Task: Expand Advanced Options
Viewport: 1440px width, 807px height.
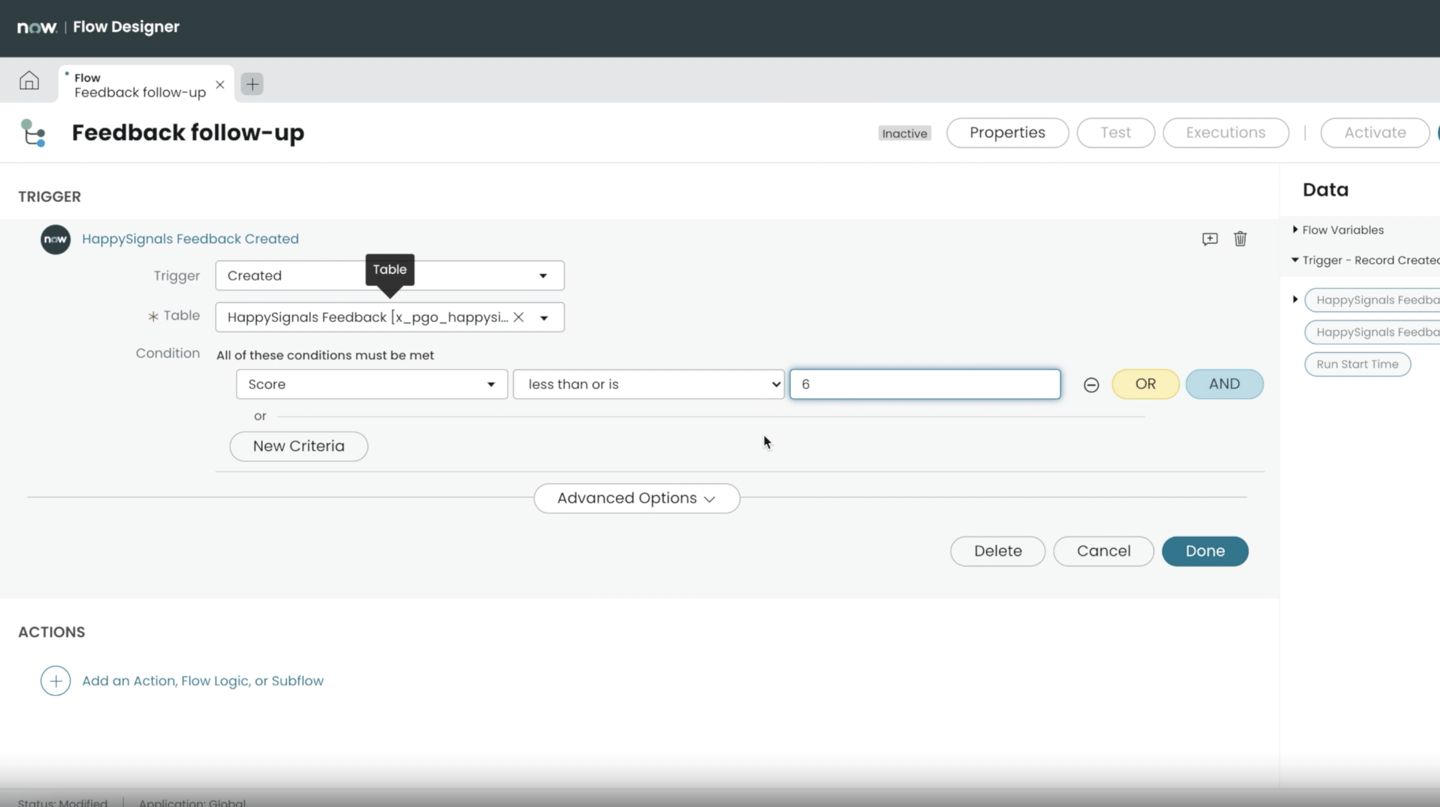Action: (x=636, y=498)
